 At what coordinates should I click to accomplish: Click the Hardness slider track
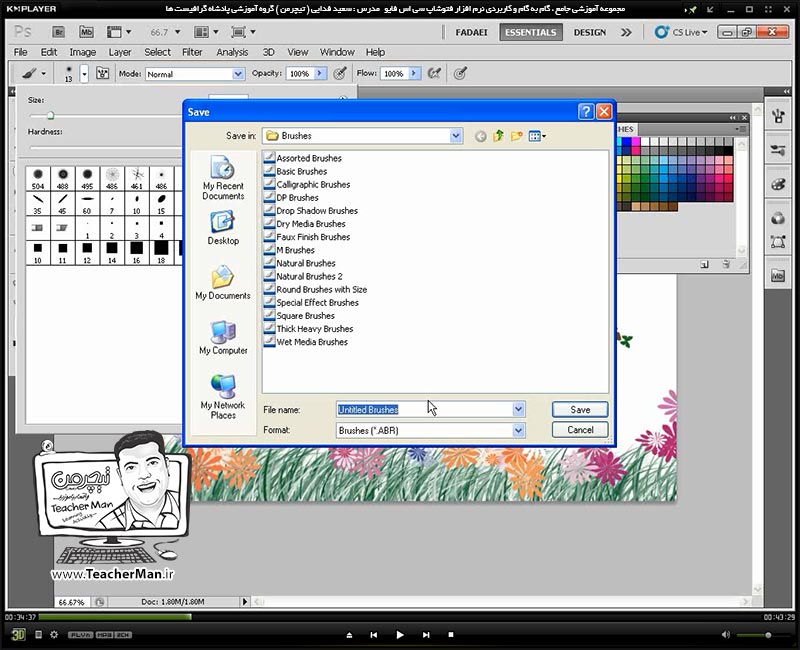pyautogui.click(x=105, y=148)
